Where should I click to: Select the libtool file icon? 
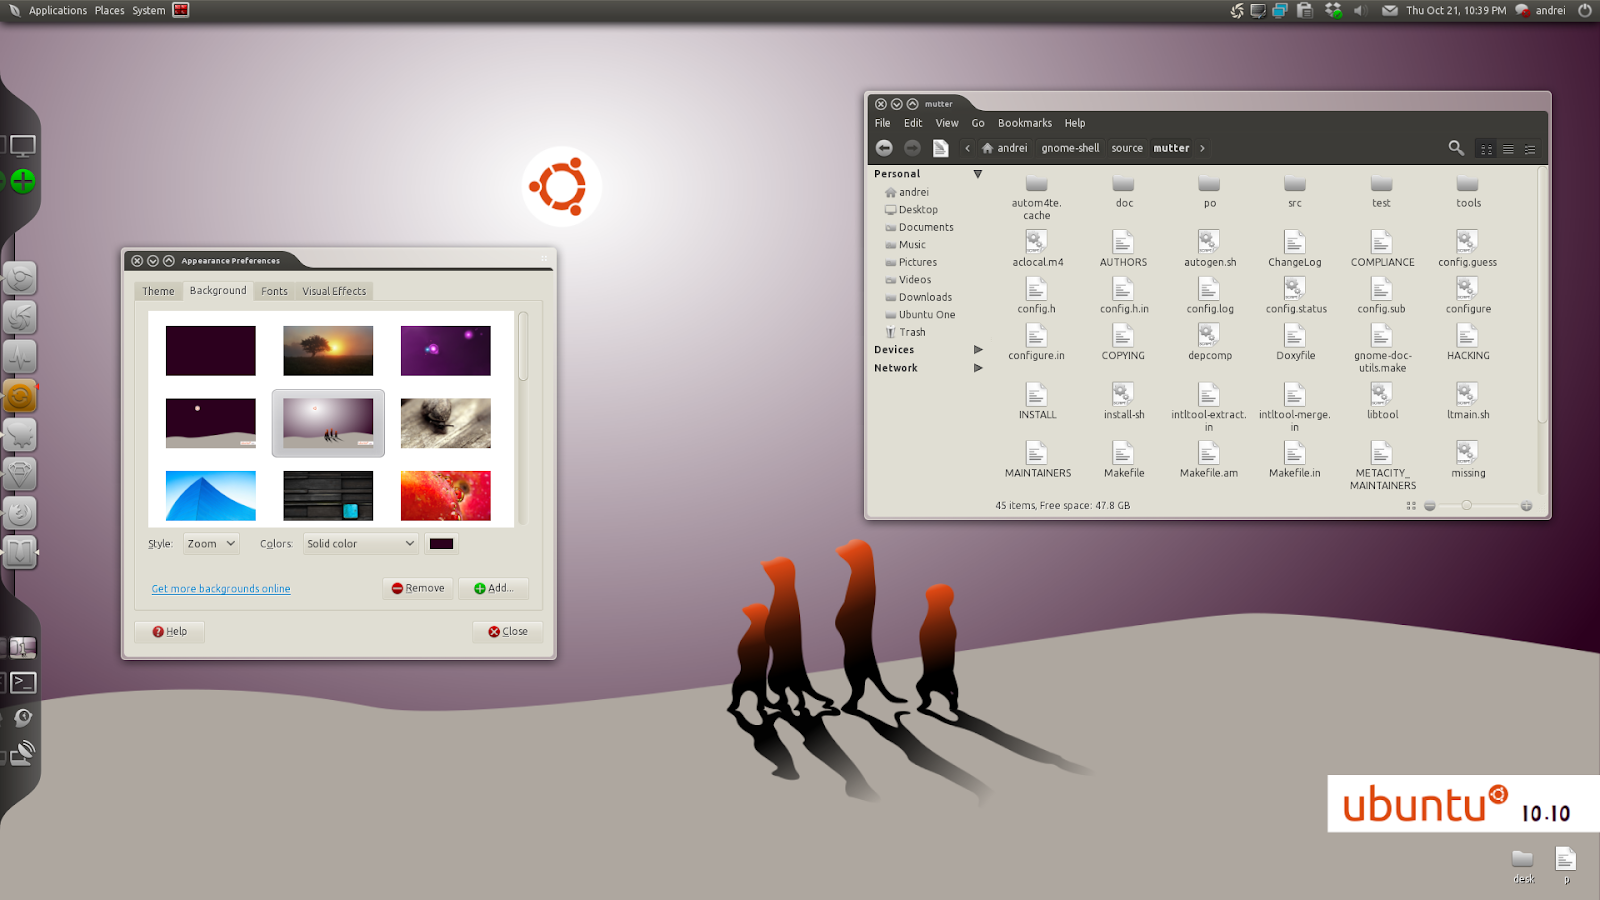click(1381, 394)
